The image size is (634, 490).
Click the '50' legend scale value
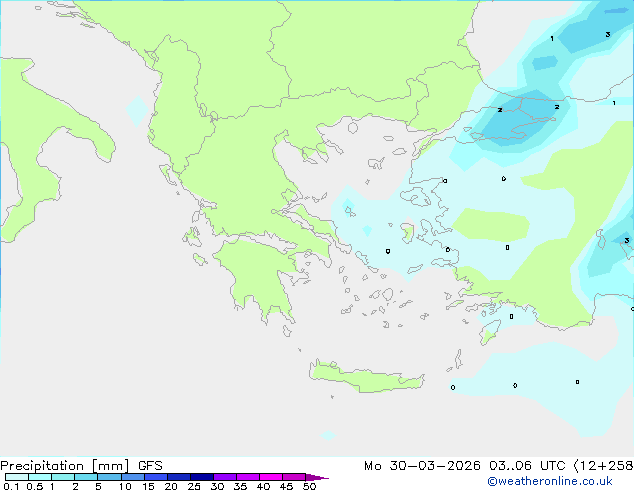point(310,486)
